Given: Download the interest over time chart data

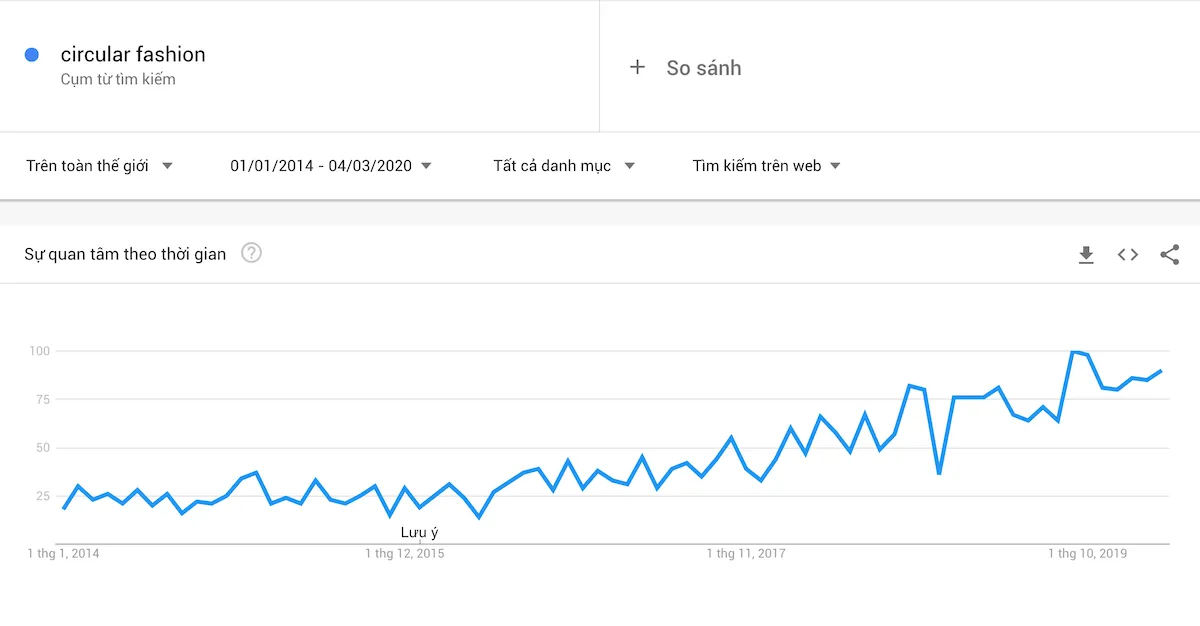Looking at the screenshot, I should coord(1086,255).
